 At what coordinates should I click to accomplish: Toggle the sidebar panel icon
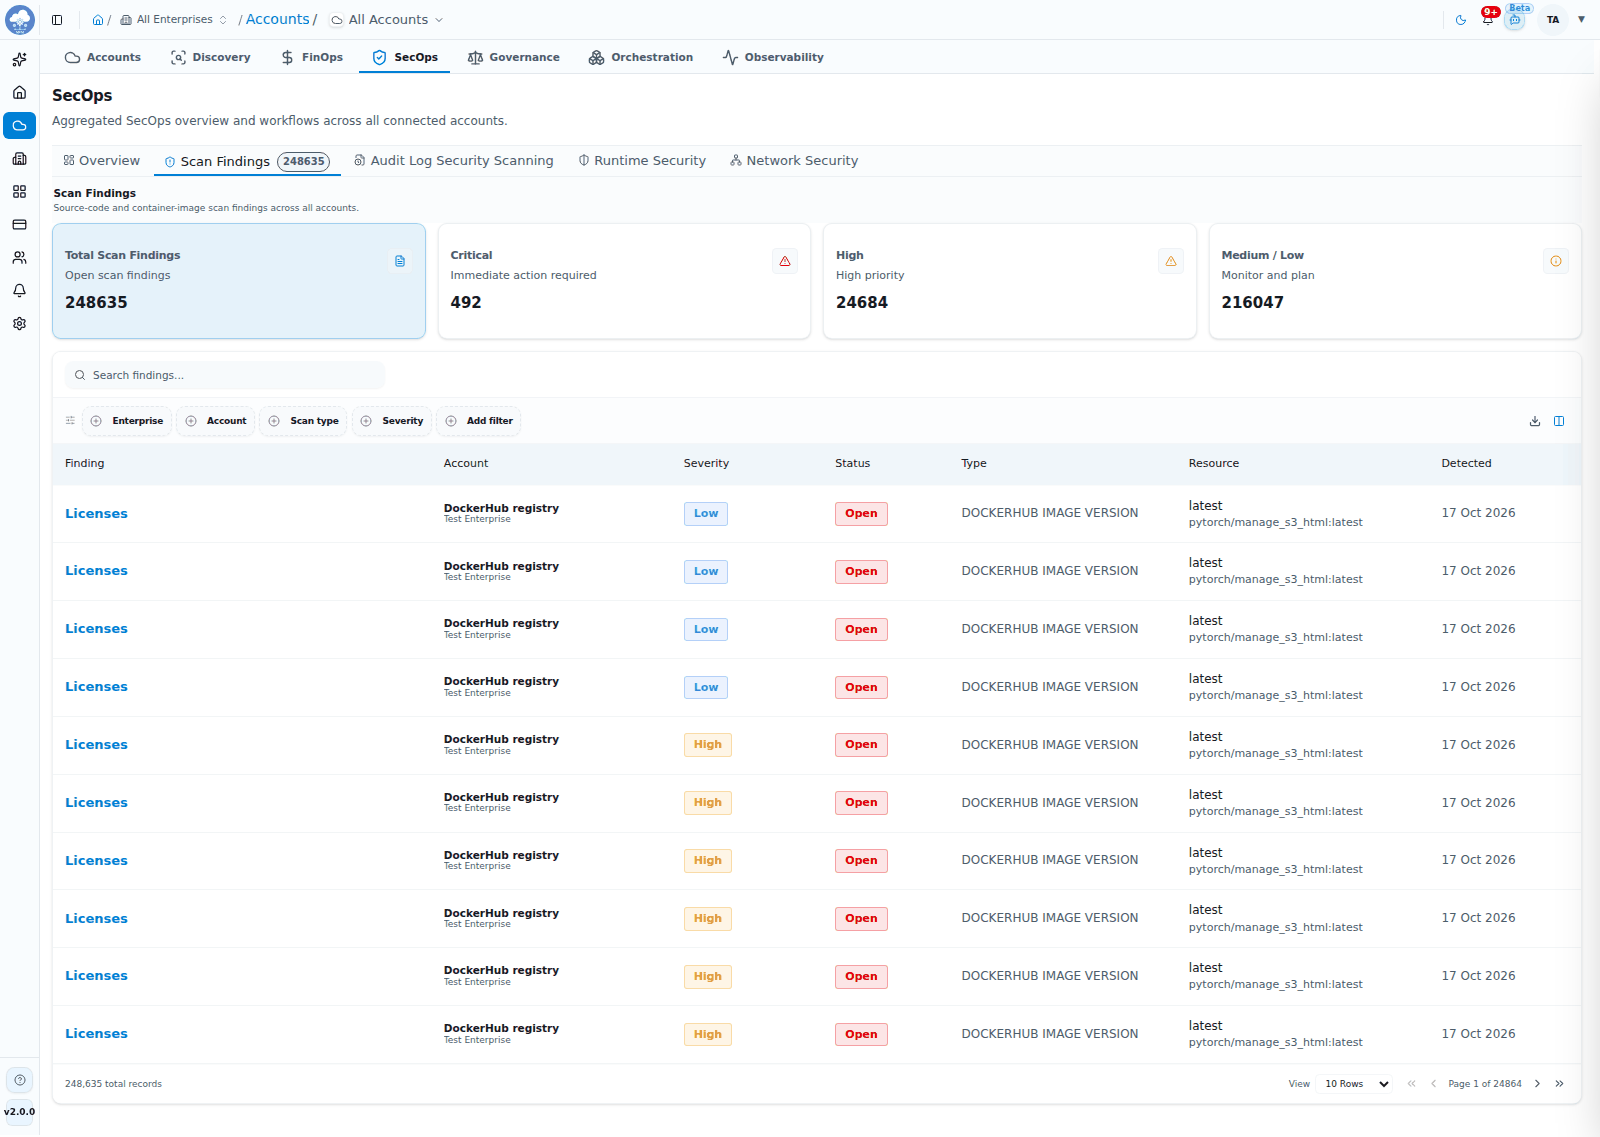pyautogui.click(x=57, y=20)
